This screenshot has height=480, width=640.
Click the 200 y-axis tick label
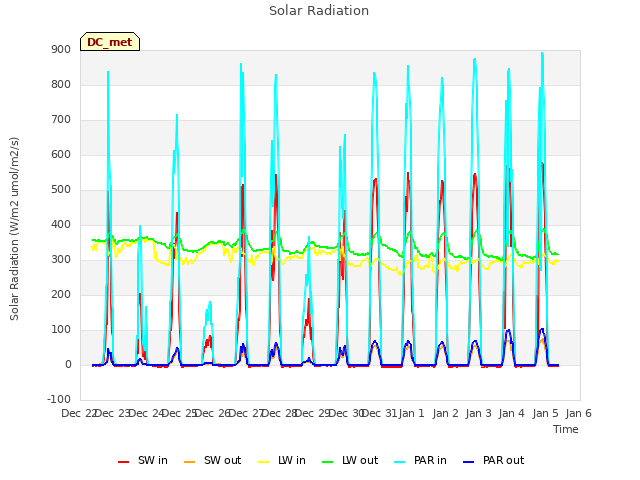click(x=61, y=295)
